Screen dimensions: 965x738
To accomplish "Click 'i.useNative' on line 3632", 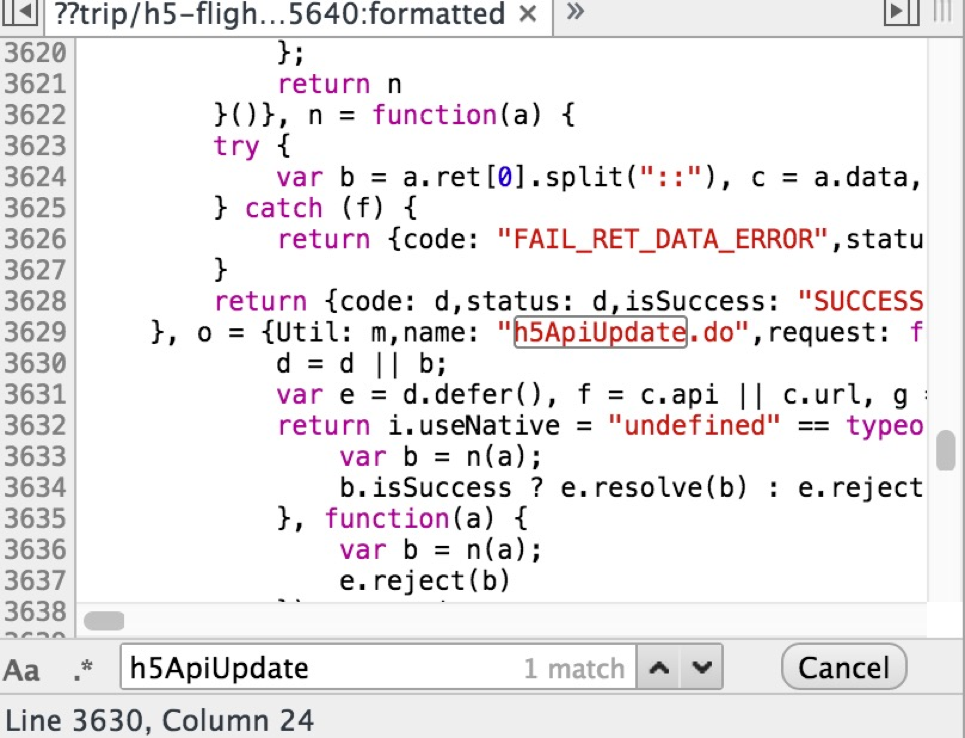I will tap(474, 425).
